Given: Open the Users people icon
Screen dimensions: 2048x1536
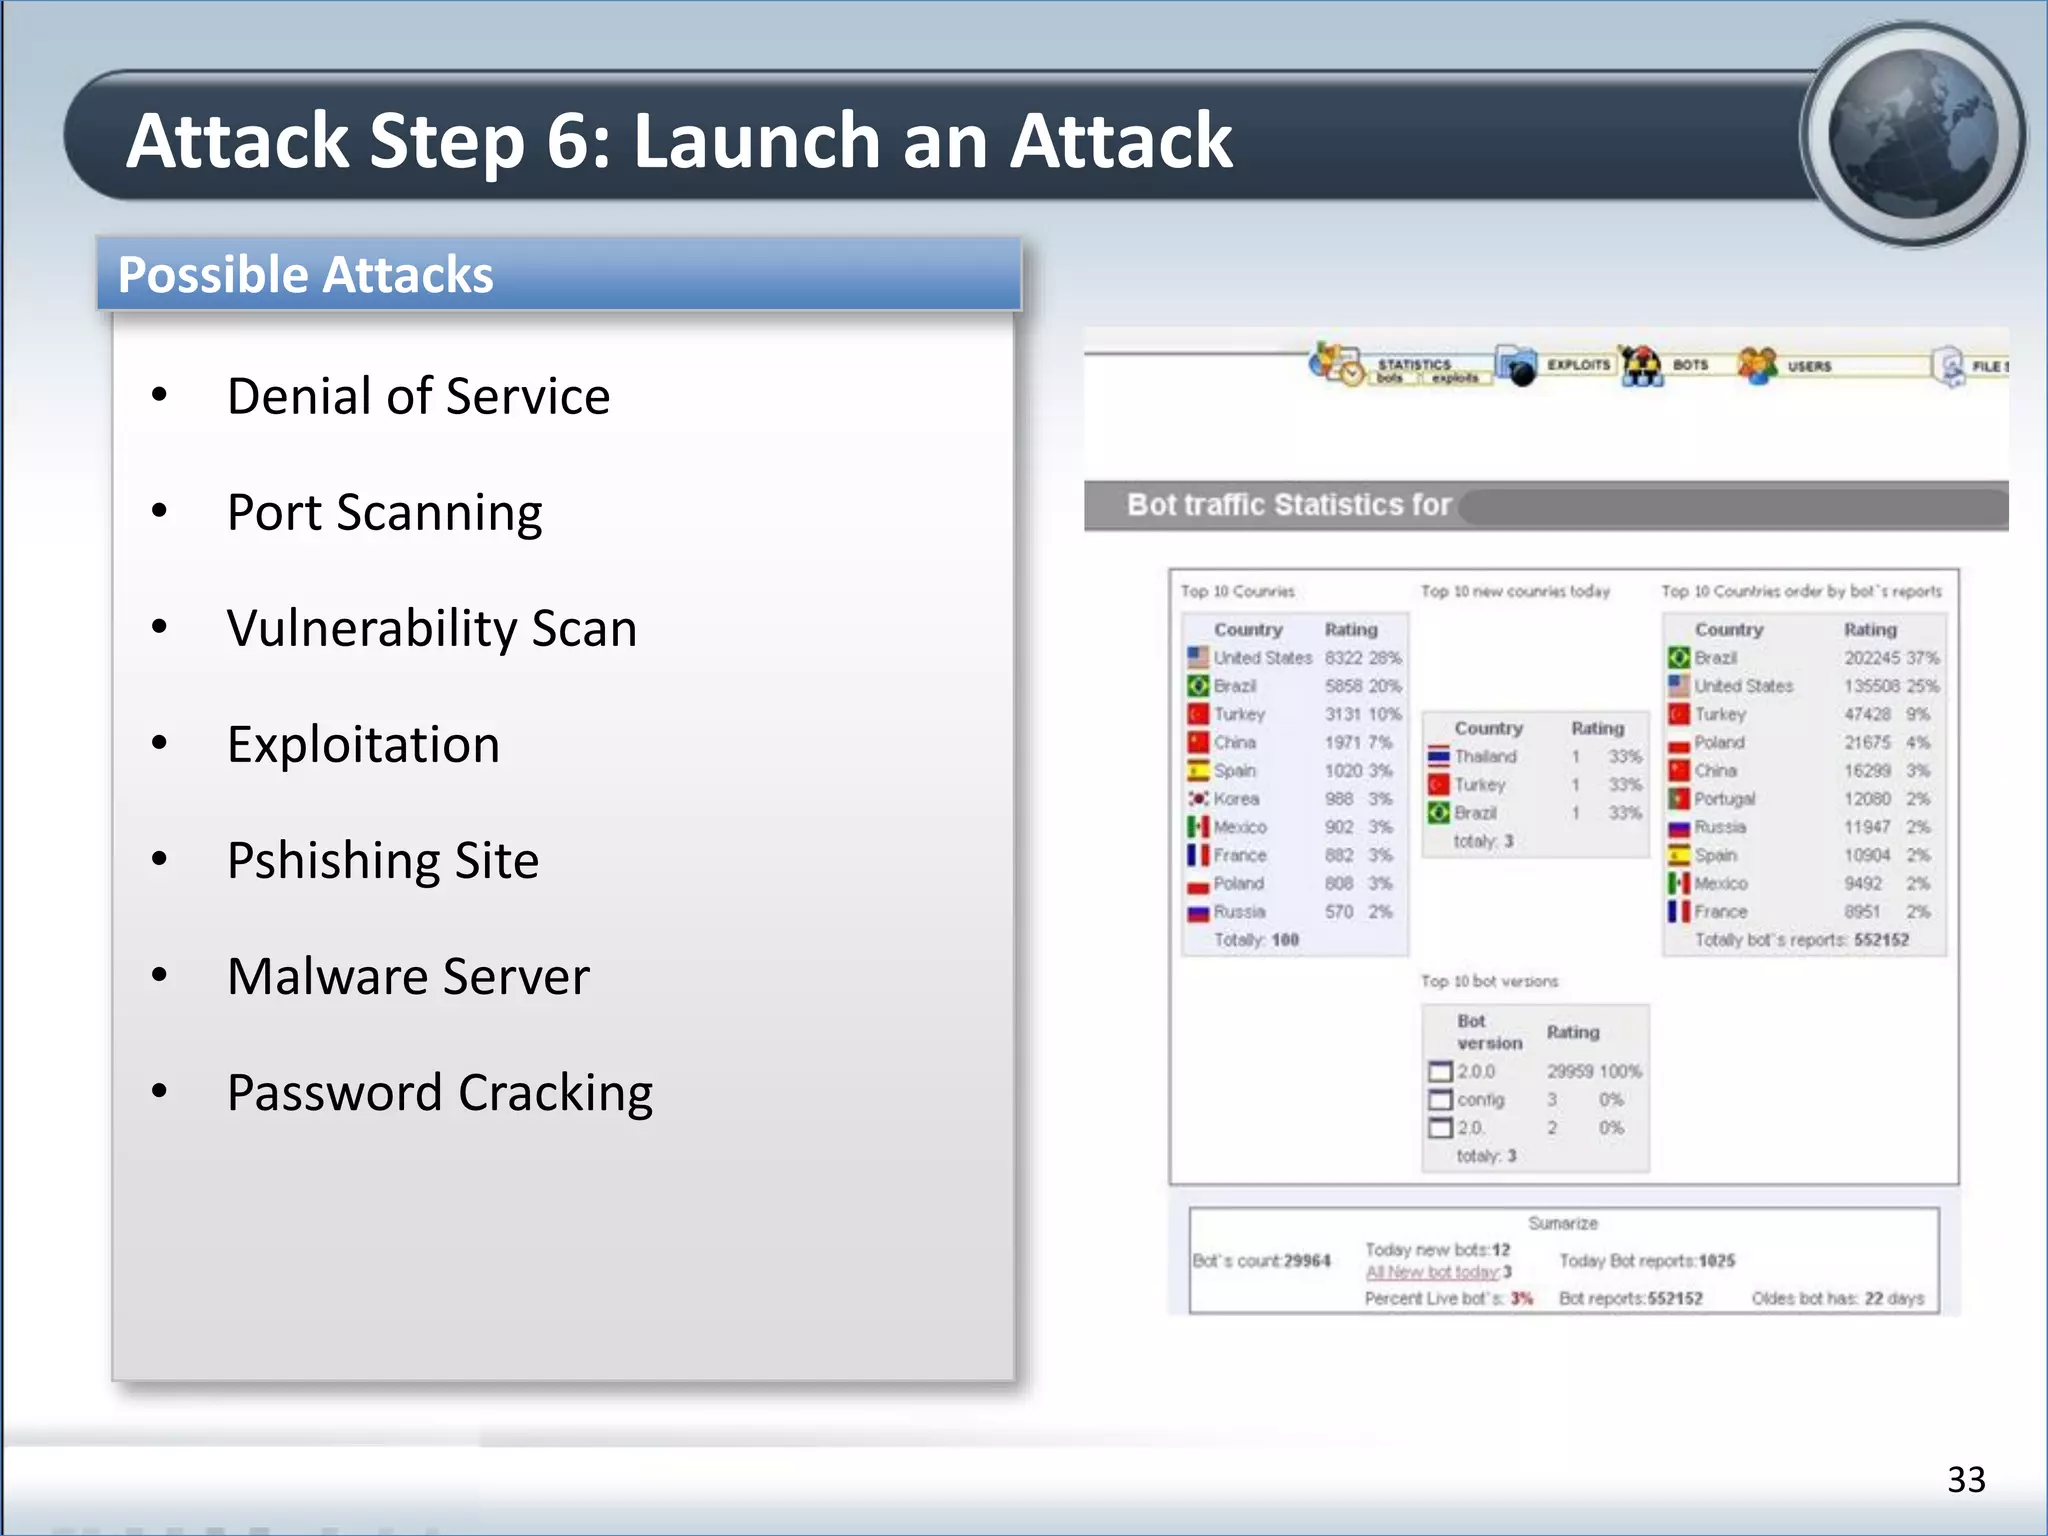Looking at the screenshot, I should pyautogui.click(x=1757, y=366).
